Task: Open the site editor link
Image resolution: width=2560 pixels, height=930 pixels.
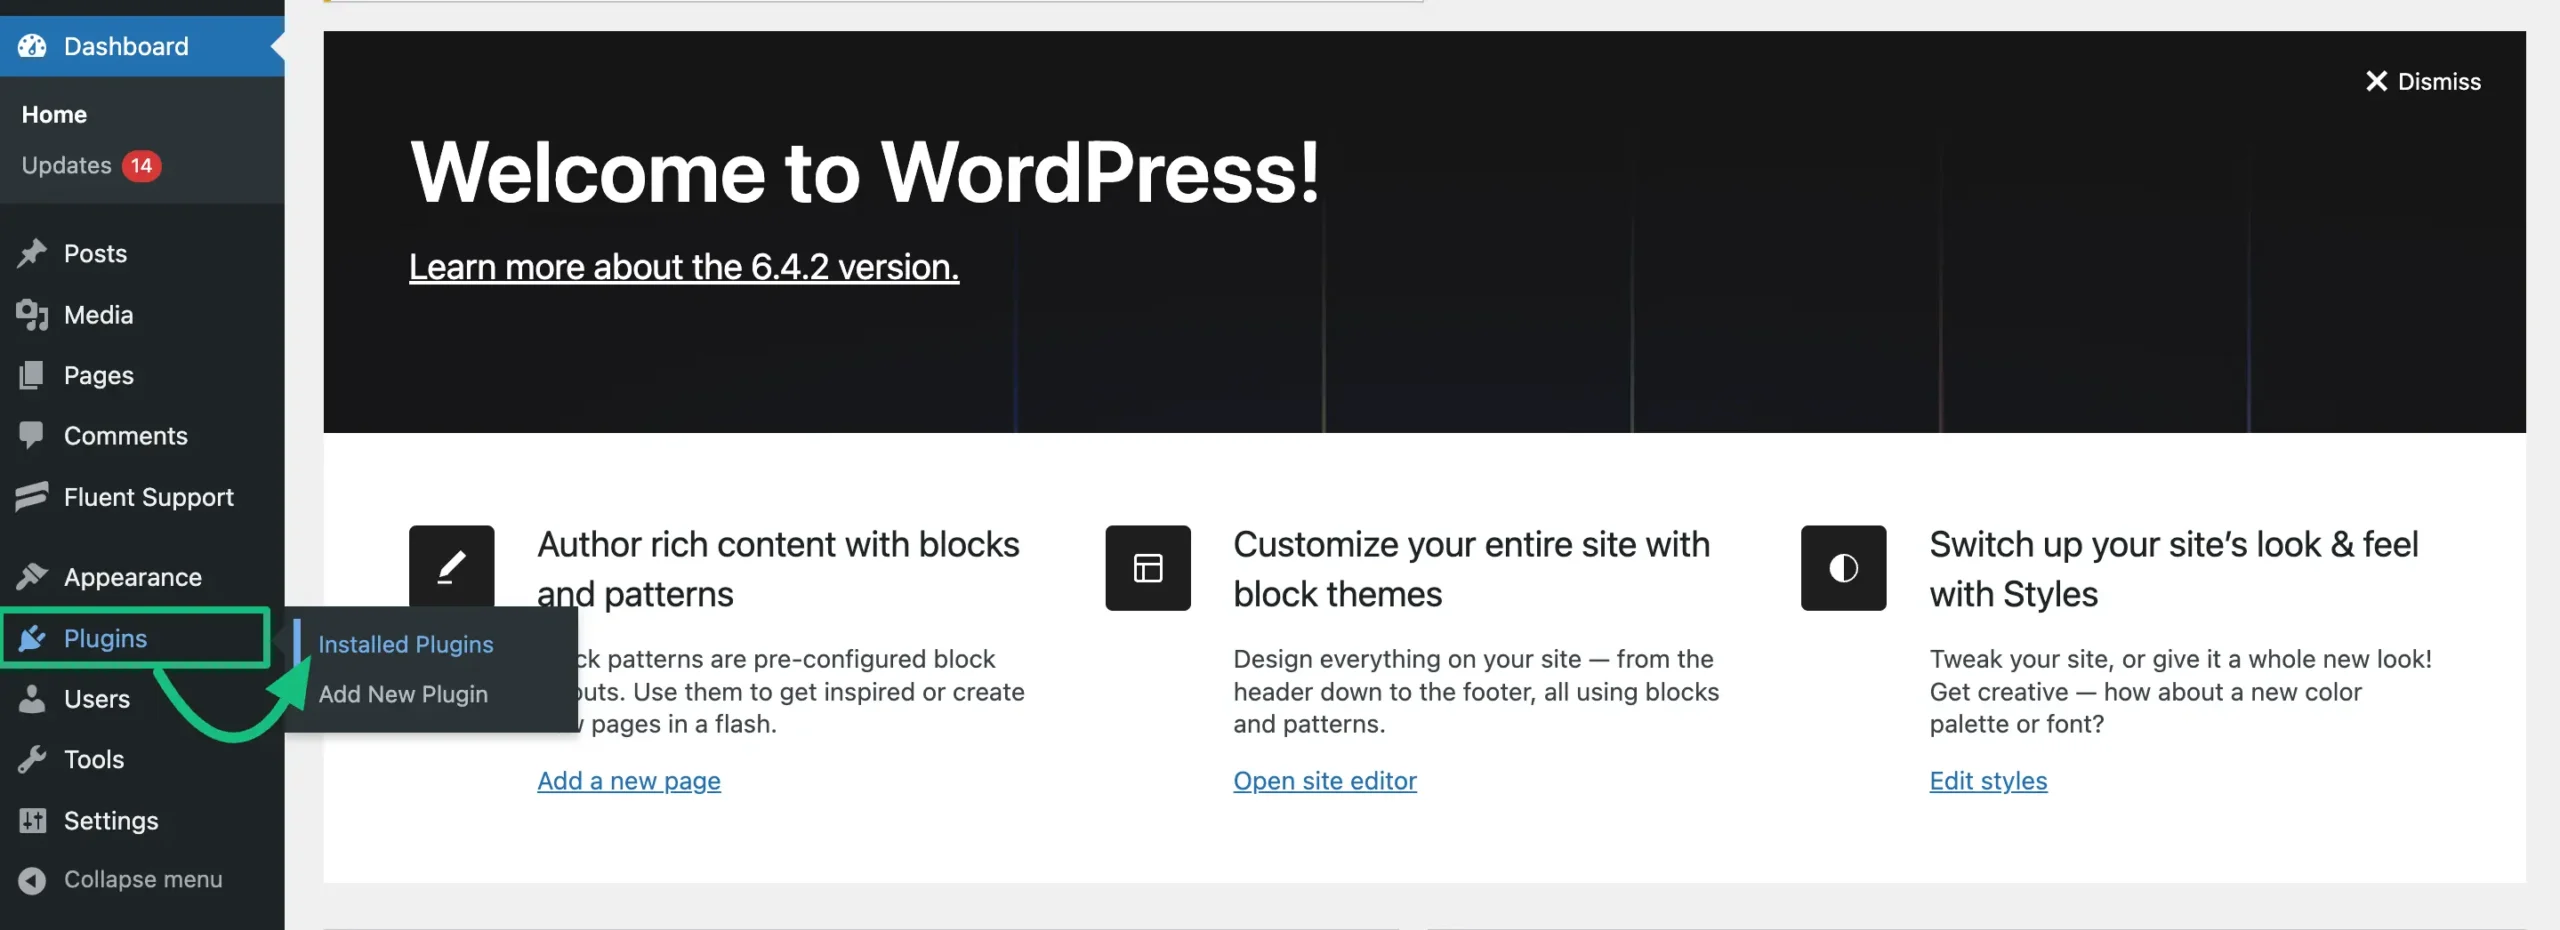Action: click(1325, 781)
